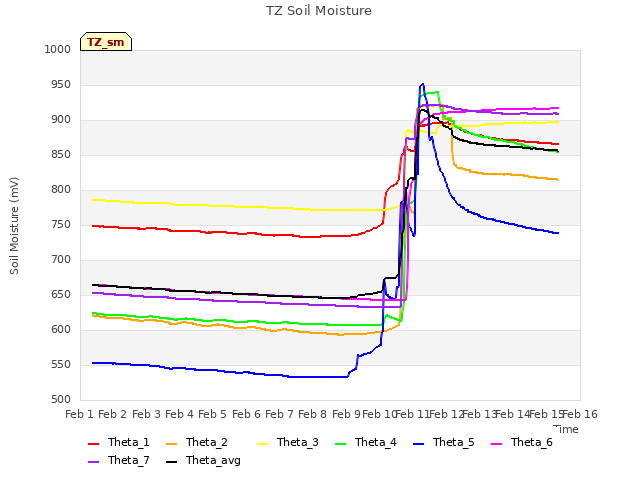Click the Feb 5 x-axis tick label
Image resolution: width=640 pixels, height=480 pixels.
212,414
